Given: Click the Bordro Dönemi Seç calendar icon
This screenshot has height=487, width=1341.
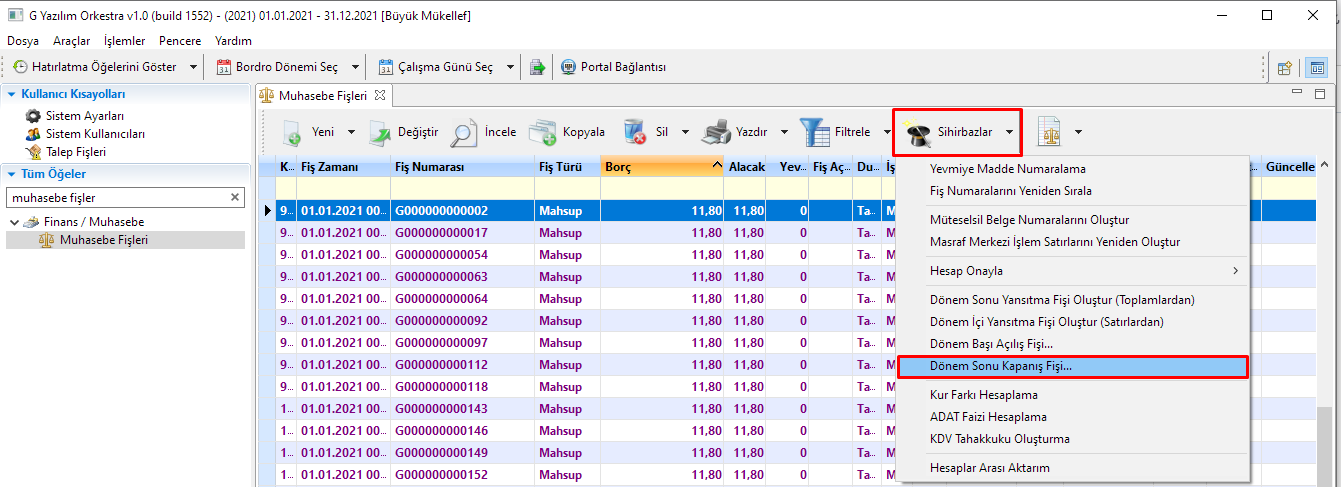Looking at the screenshot, I should point(224,67).
